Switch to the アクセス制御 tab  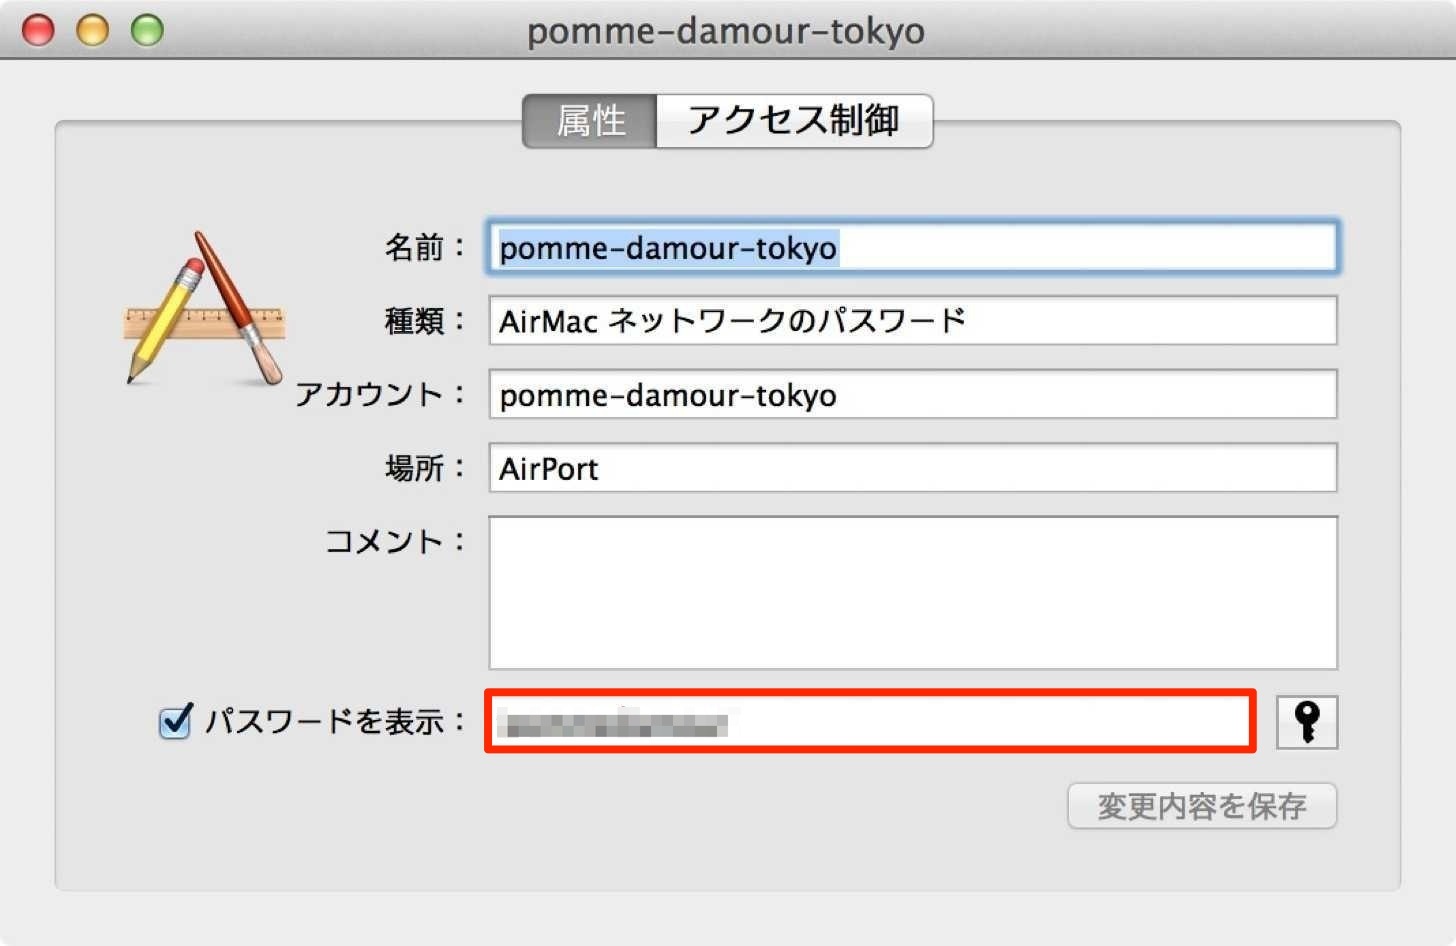(794, 121)
